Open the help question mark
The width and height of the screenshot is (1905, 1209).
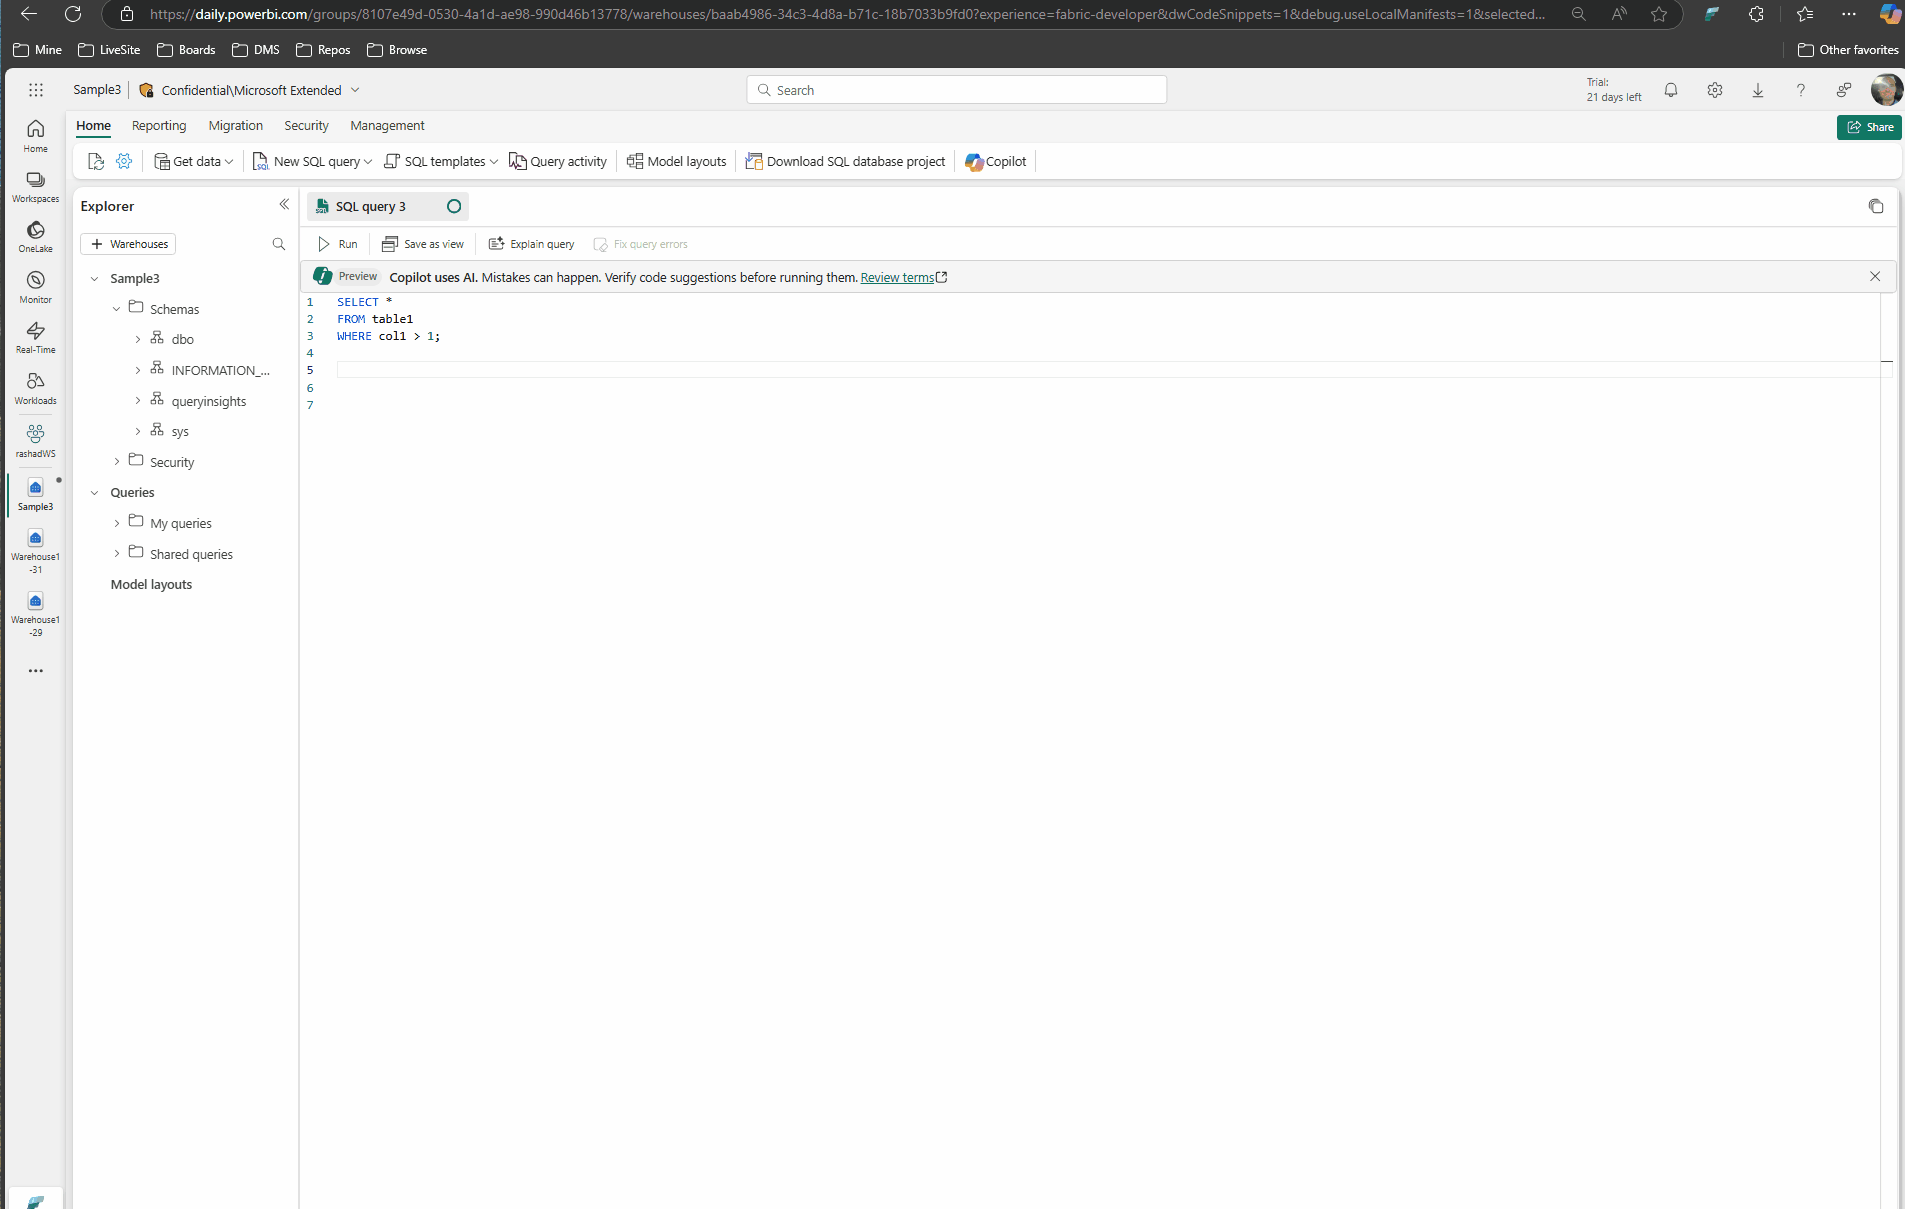[x=1801, y=90]
